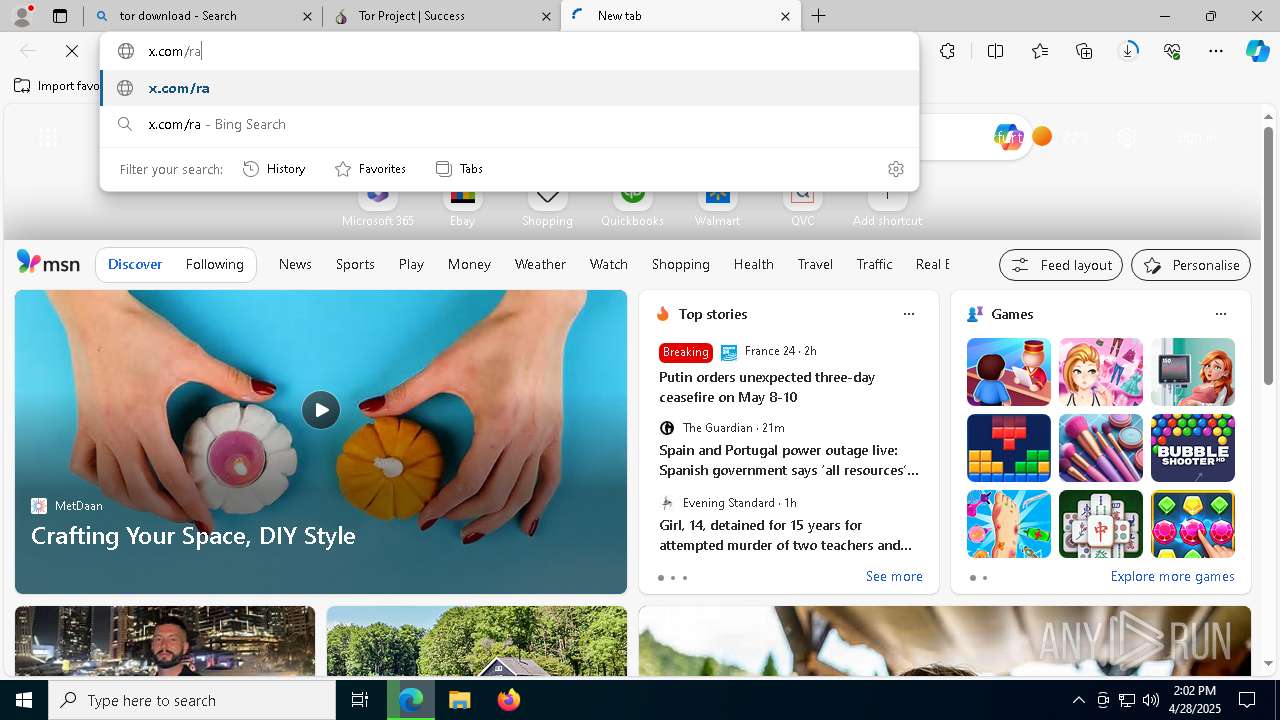Open Weather category in MSN
Viewport: 1280px width, 720px height.
[x=540, y=264]
